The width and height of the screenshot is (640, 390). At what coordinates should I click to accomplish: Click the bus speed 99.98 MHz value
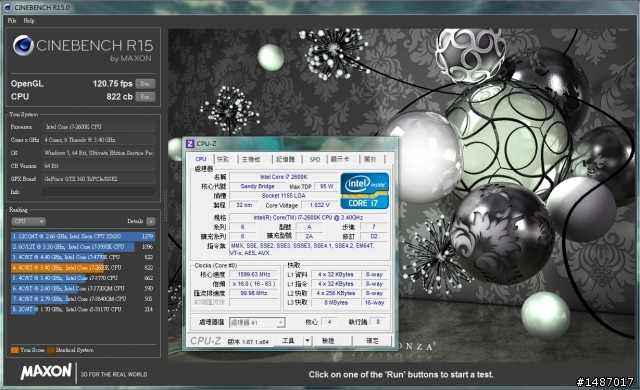tap(253, 293)
